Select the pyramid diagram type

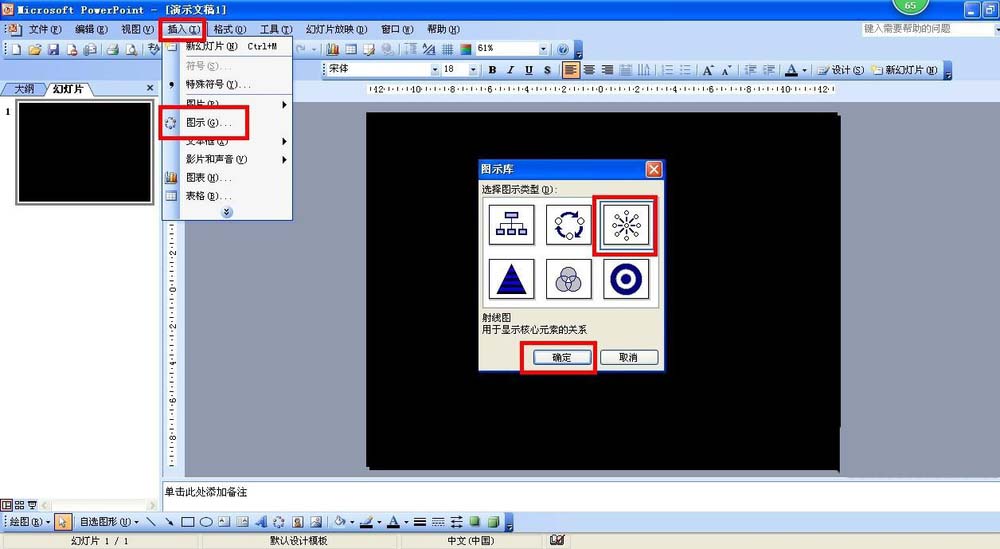[x=511, y=279]
